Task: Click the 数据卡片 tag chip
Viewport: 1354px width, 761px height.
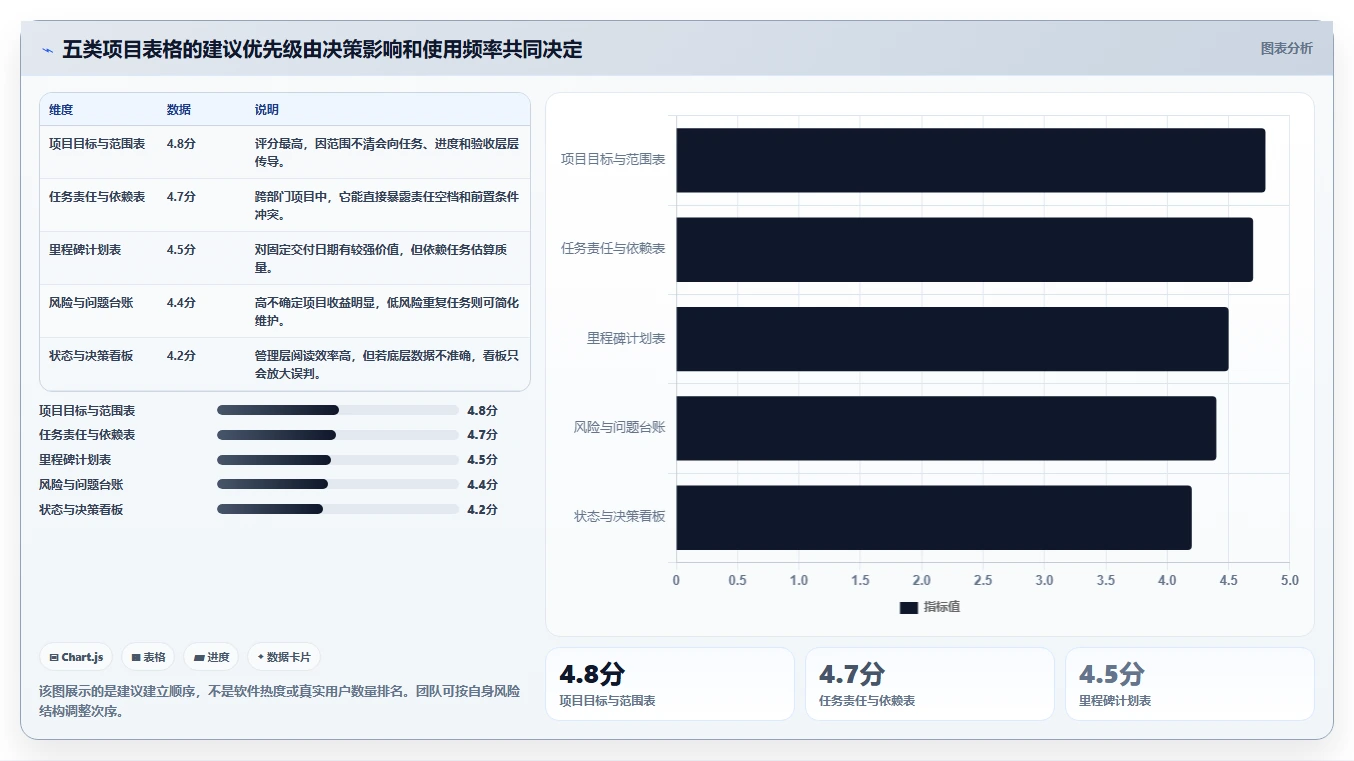Action: click(284, 657)
